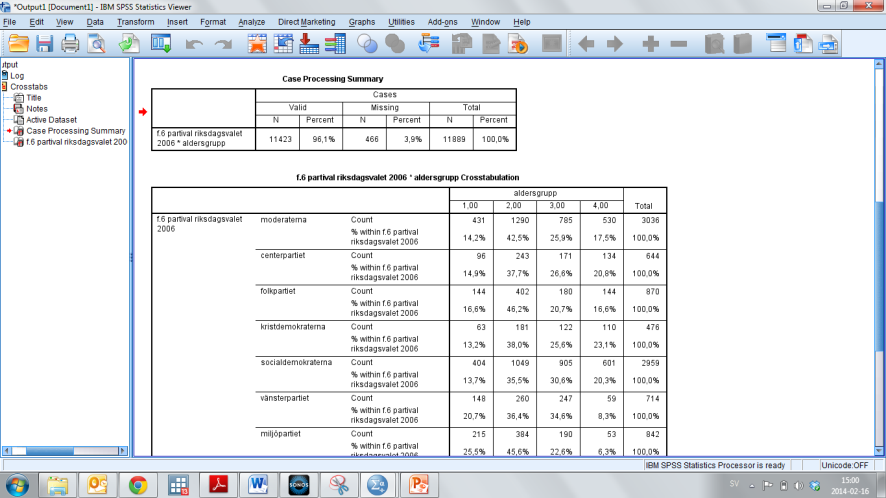This screenshot has height=498, width=886.
Task: Click the Run Script icon
Action: [x=518, y=44]
